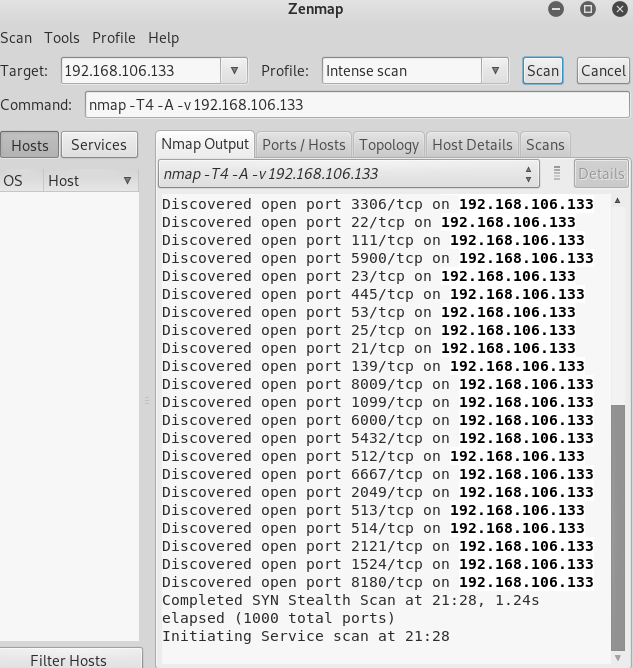The image size is (633, 668).
Task: Click the line 'Discovered open port 8009/tcp'
Action: pyautogui.click(x=377, y=384)
